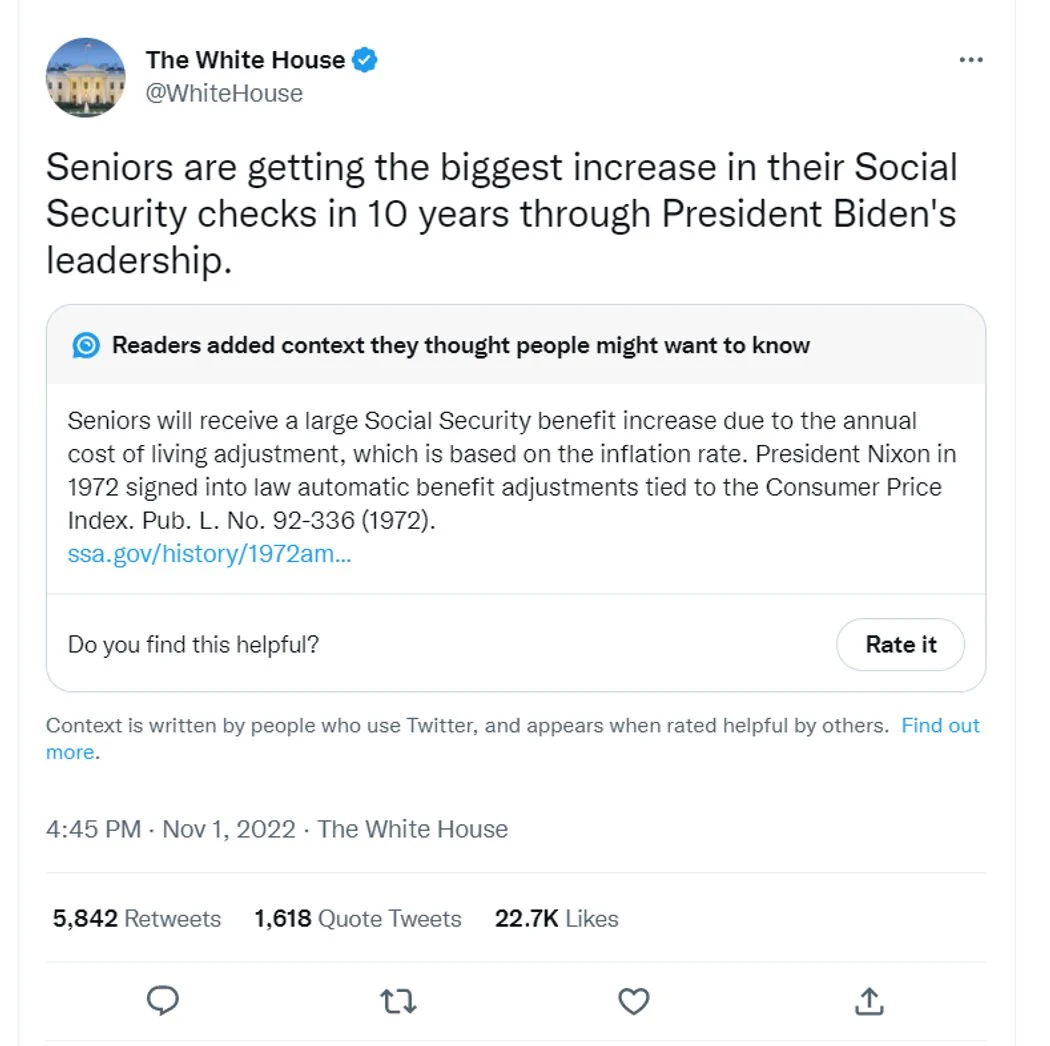
Task: Open the share tweet icon
Action: tap(870, 1000)
